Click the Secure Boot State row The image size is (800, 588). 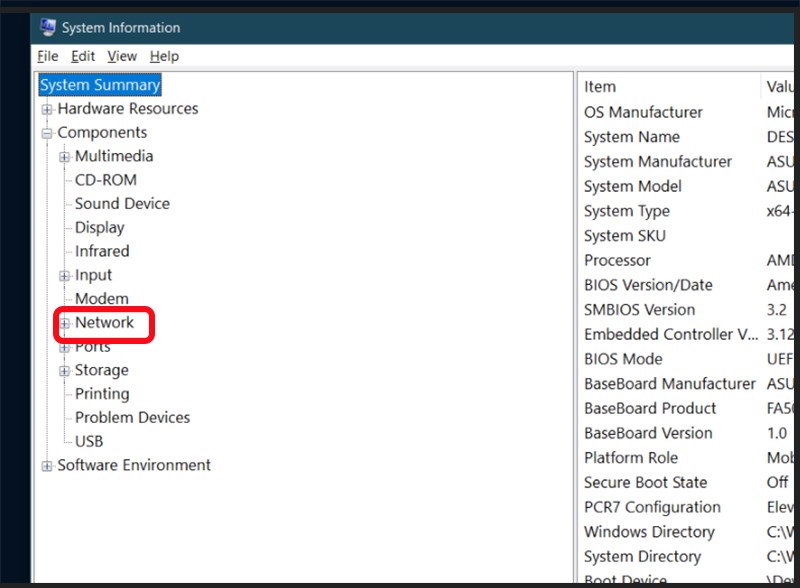[687, 482]
